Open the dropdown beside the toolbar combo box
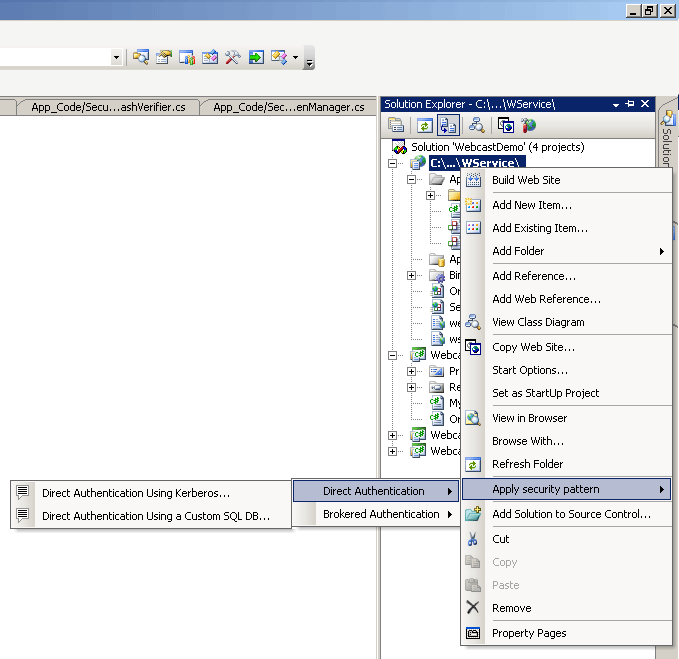679x659 pixels. (x=116, y=57)
